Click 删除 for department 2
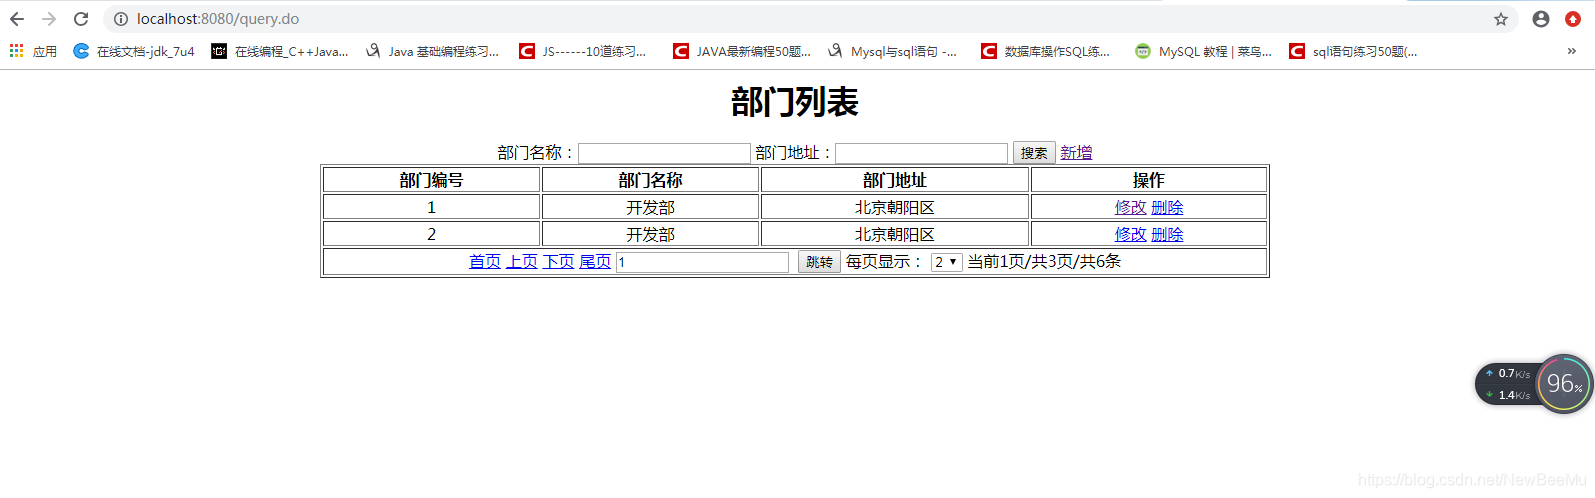This screenshot has height=498, width=1595. [1167, 235]
